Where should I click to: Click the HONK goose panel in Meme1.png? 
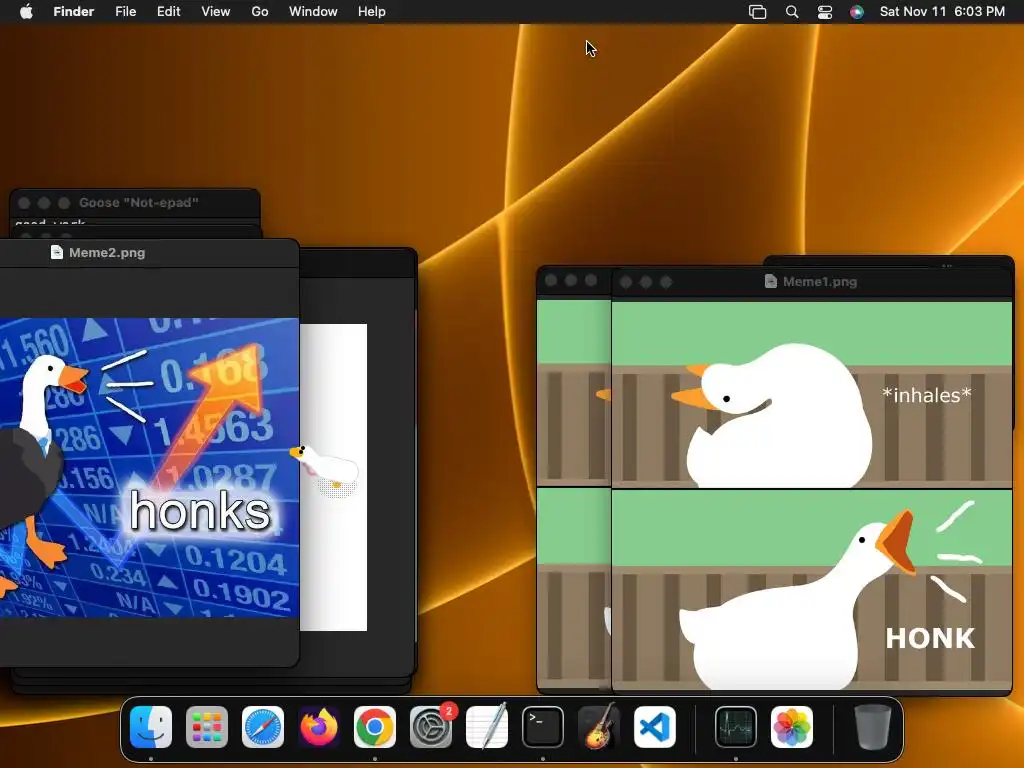click(812, 589)
